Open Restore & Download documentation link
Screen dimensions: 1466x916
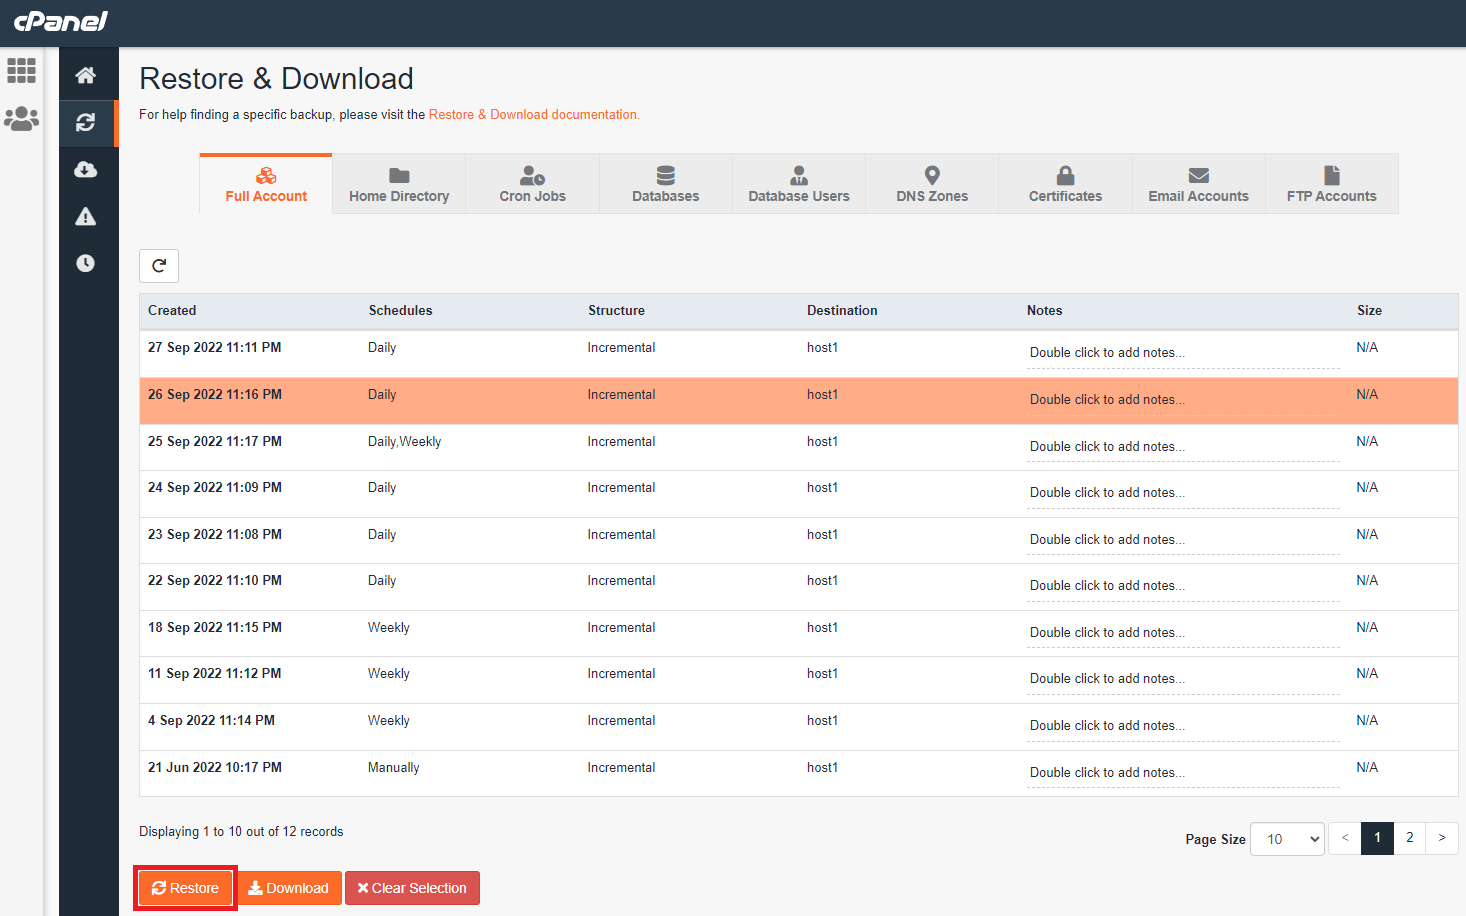click(534, 115)
